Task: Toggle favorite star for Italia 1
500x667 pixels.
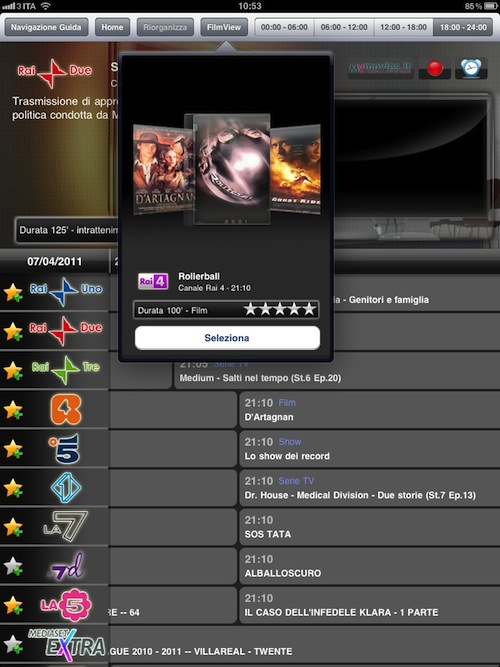Action: (x=13, y=488)
